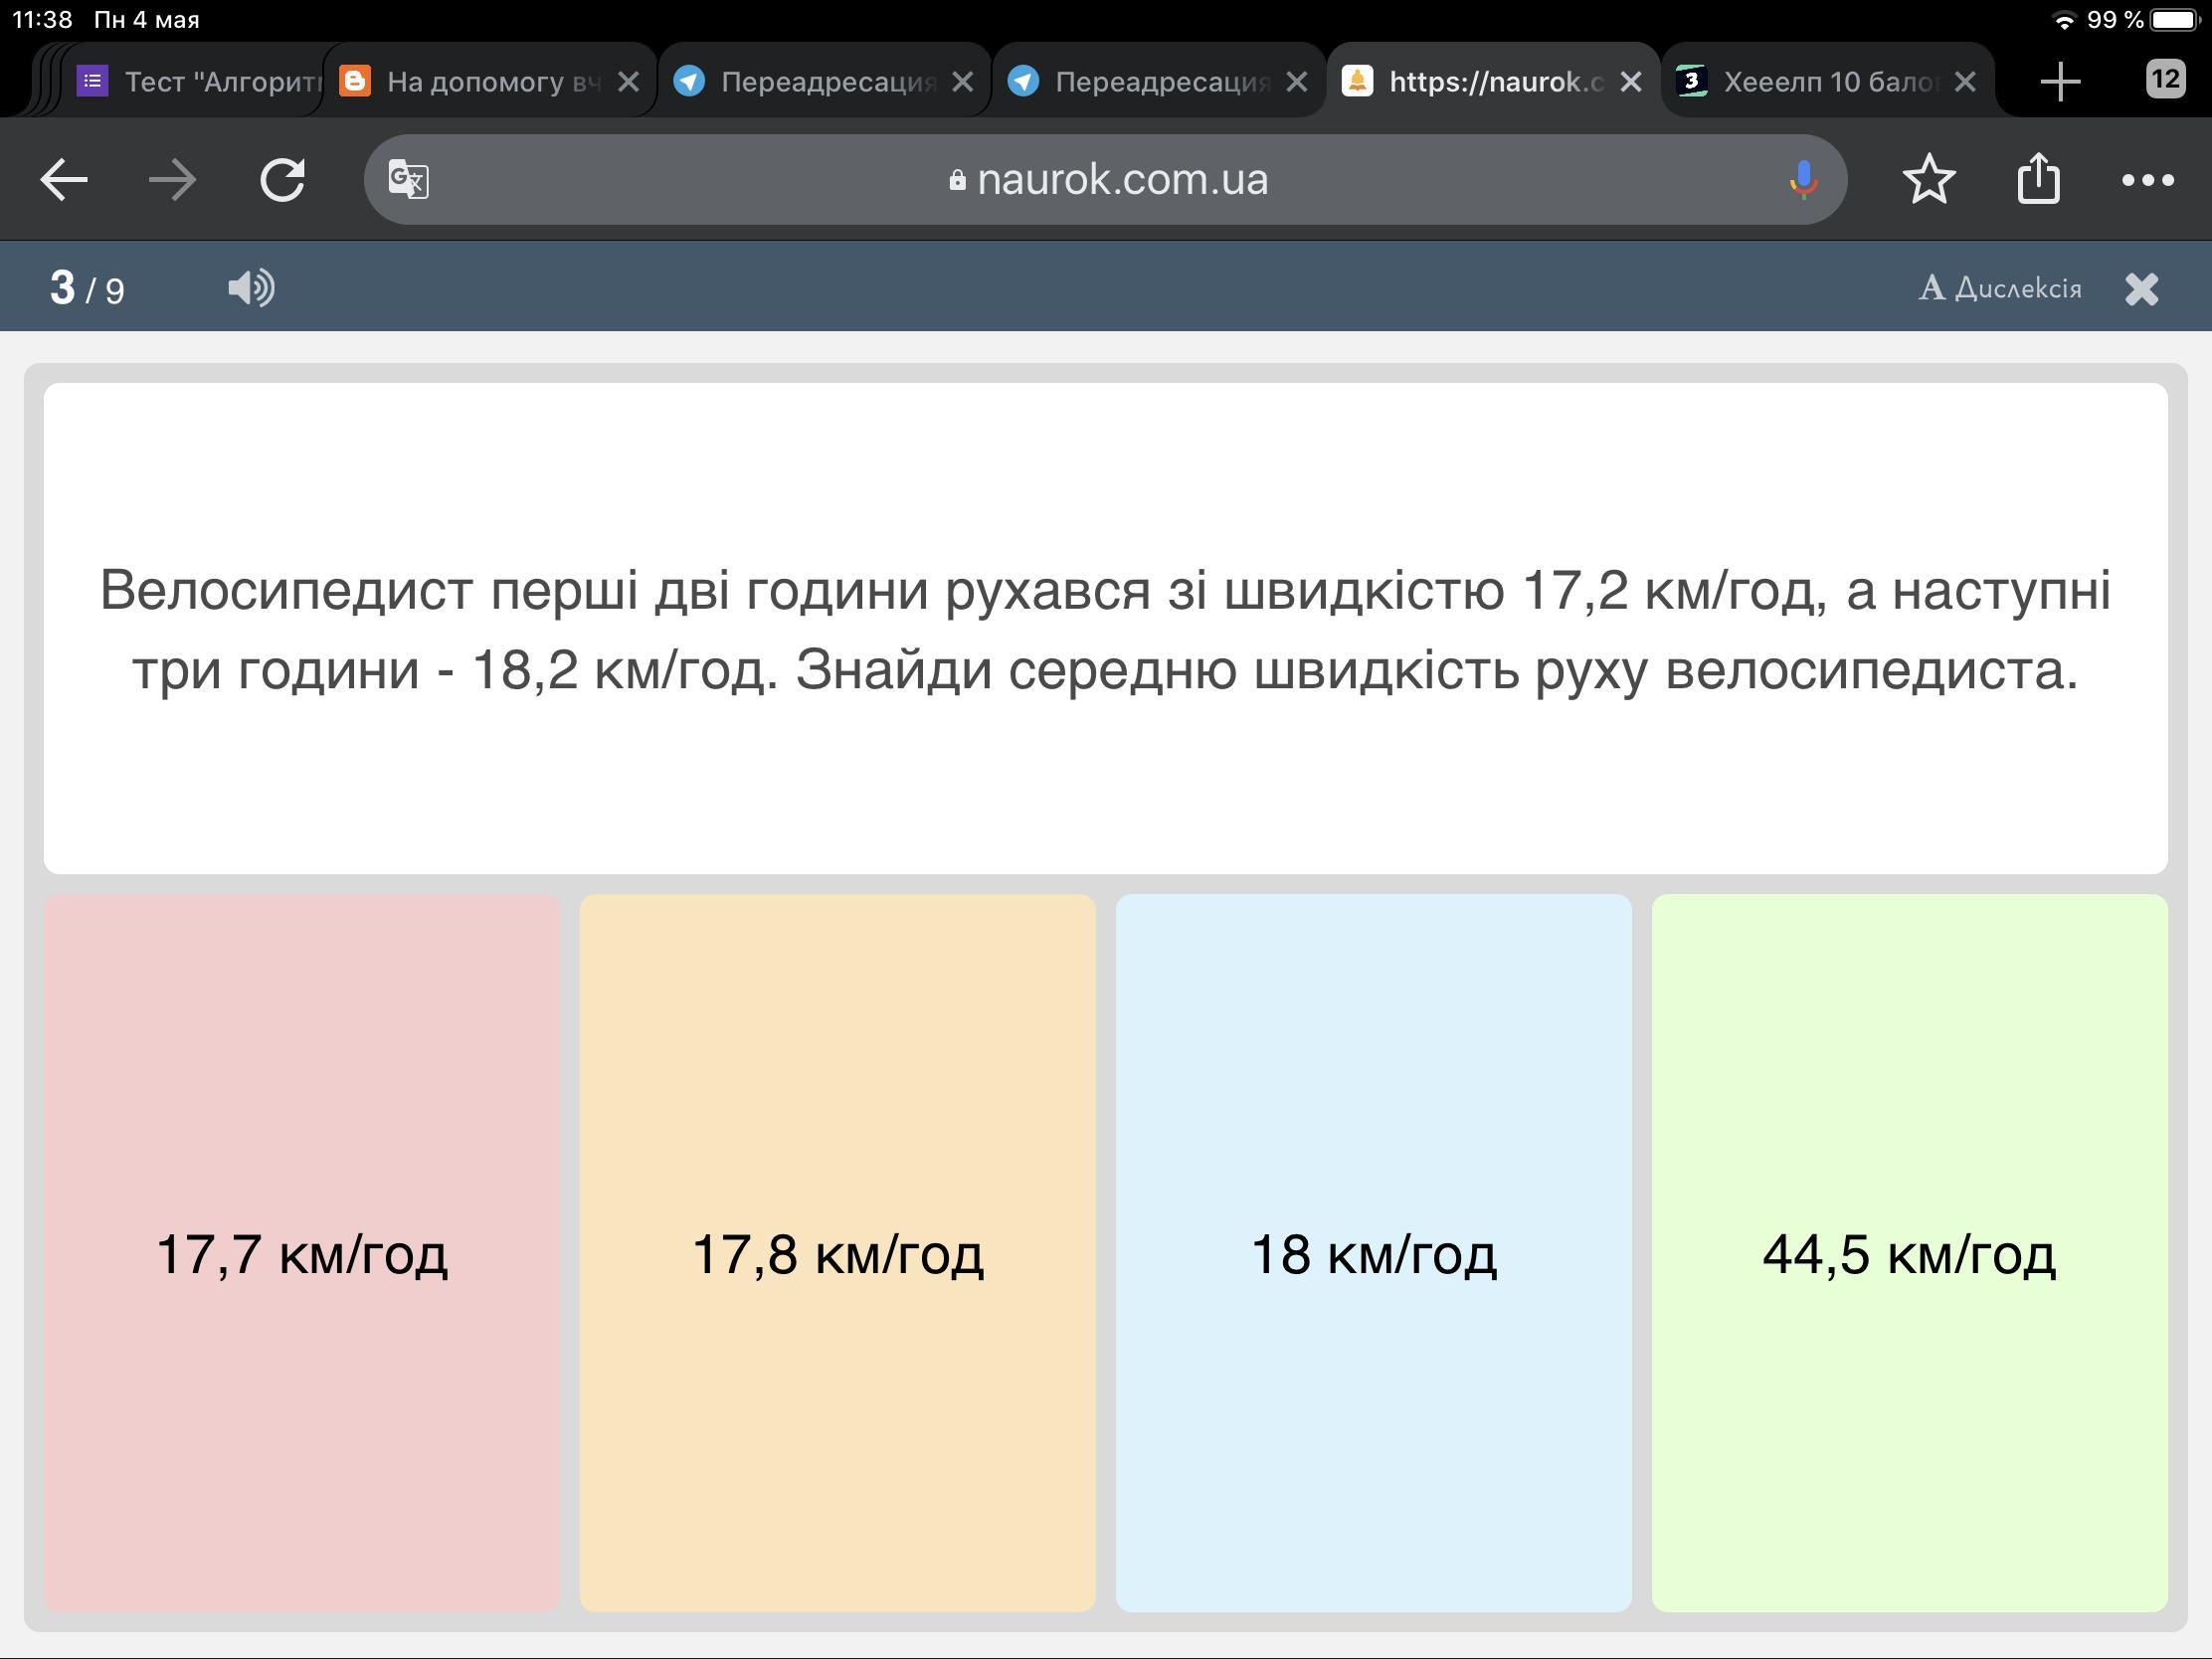Tap the Google Translate icon in address bar

[409, 181]
